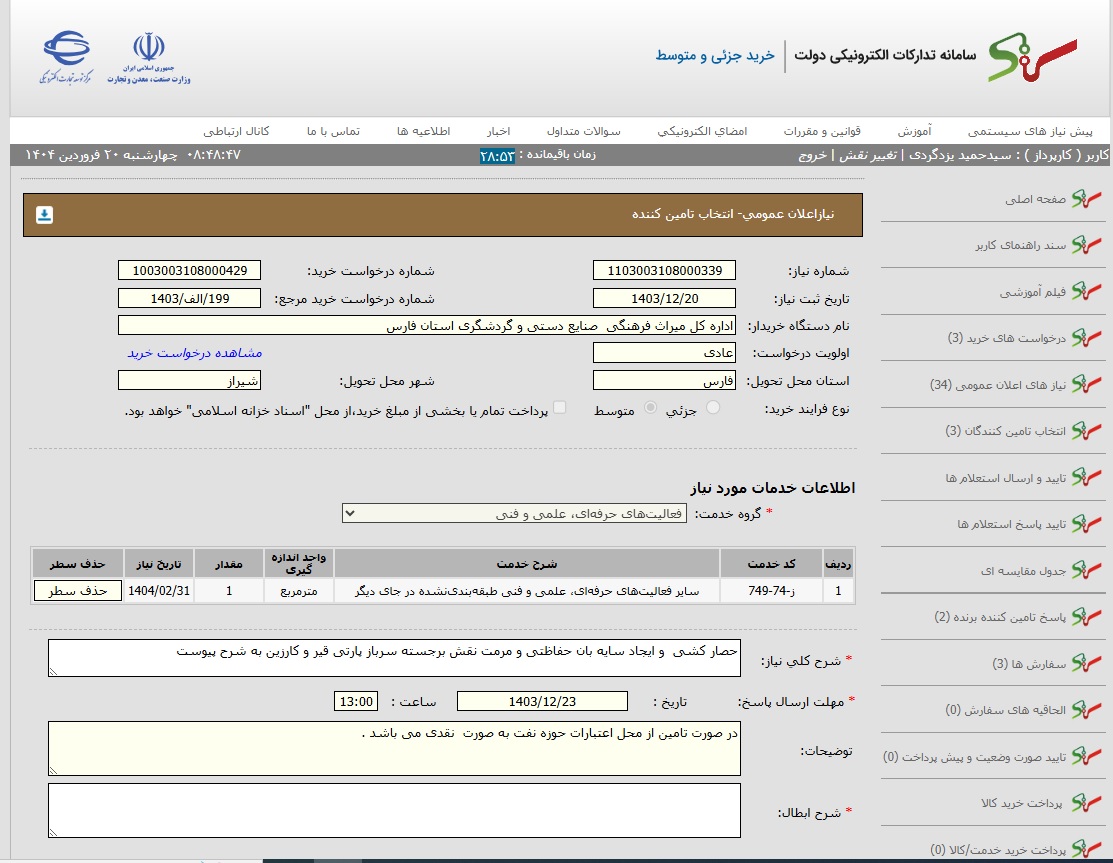Click the Setad logo at top right
The height and width of the screenshot is (863, 1113).
pyautogui.click(x=1033, y=56)
